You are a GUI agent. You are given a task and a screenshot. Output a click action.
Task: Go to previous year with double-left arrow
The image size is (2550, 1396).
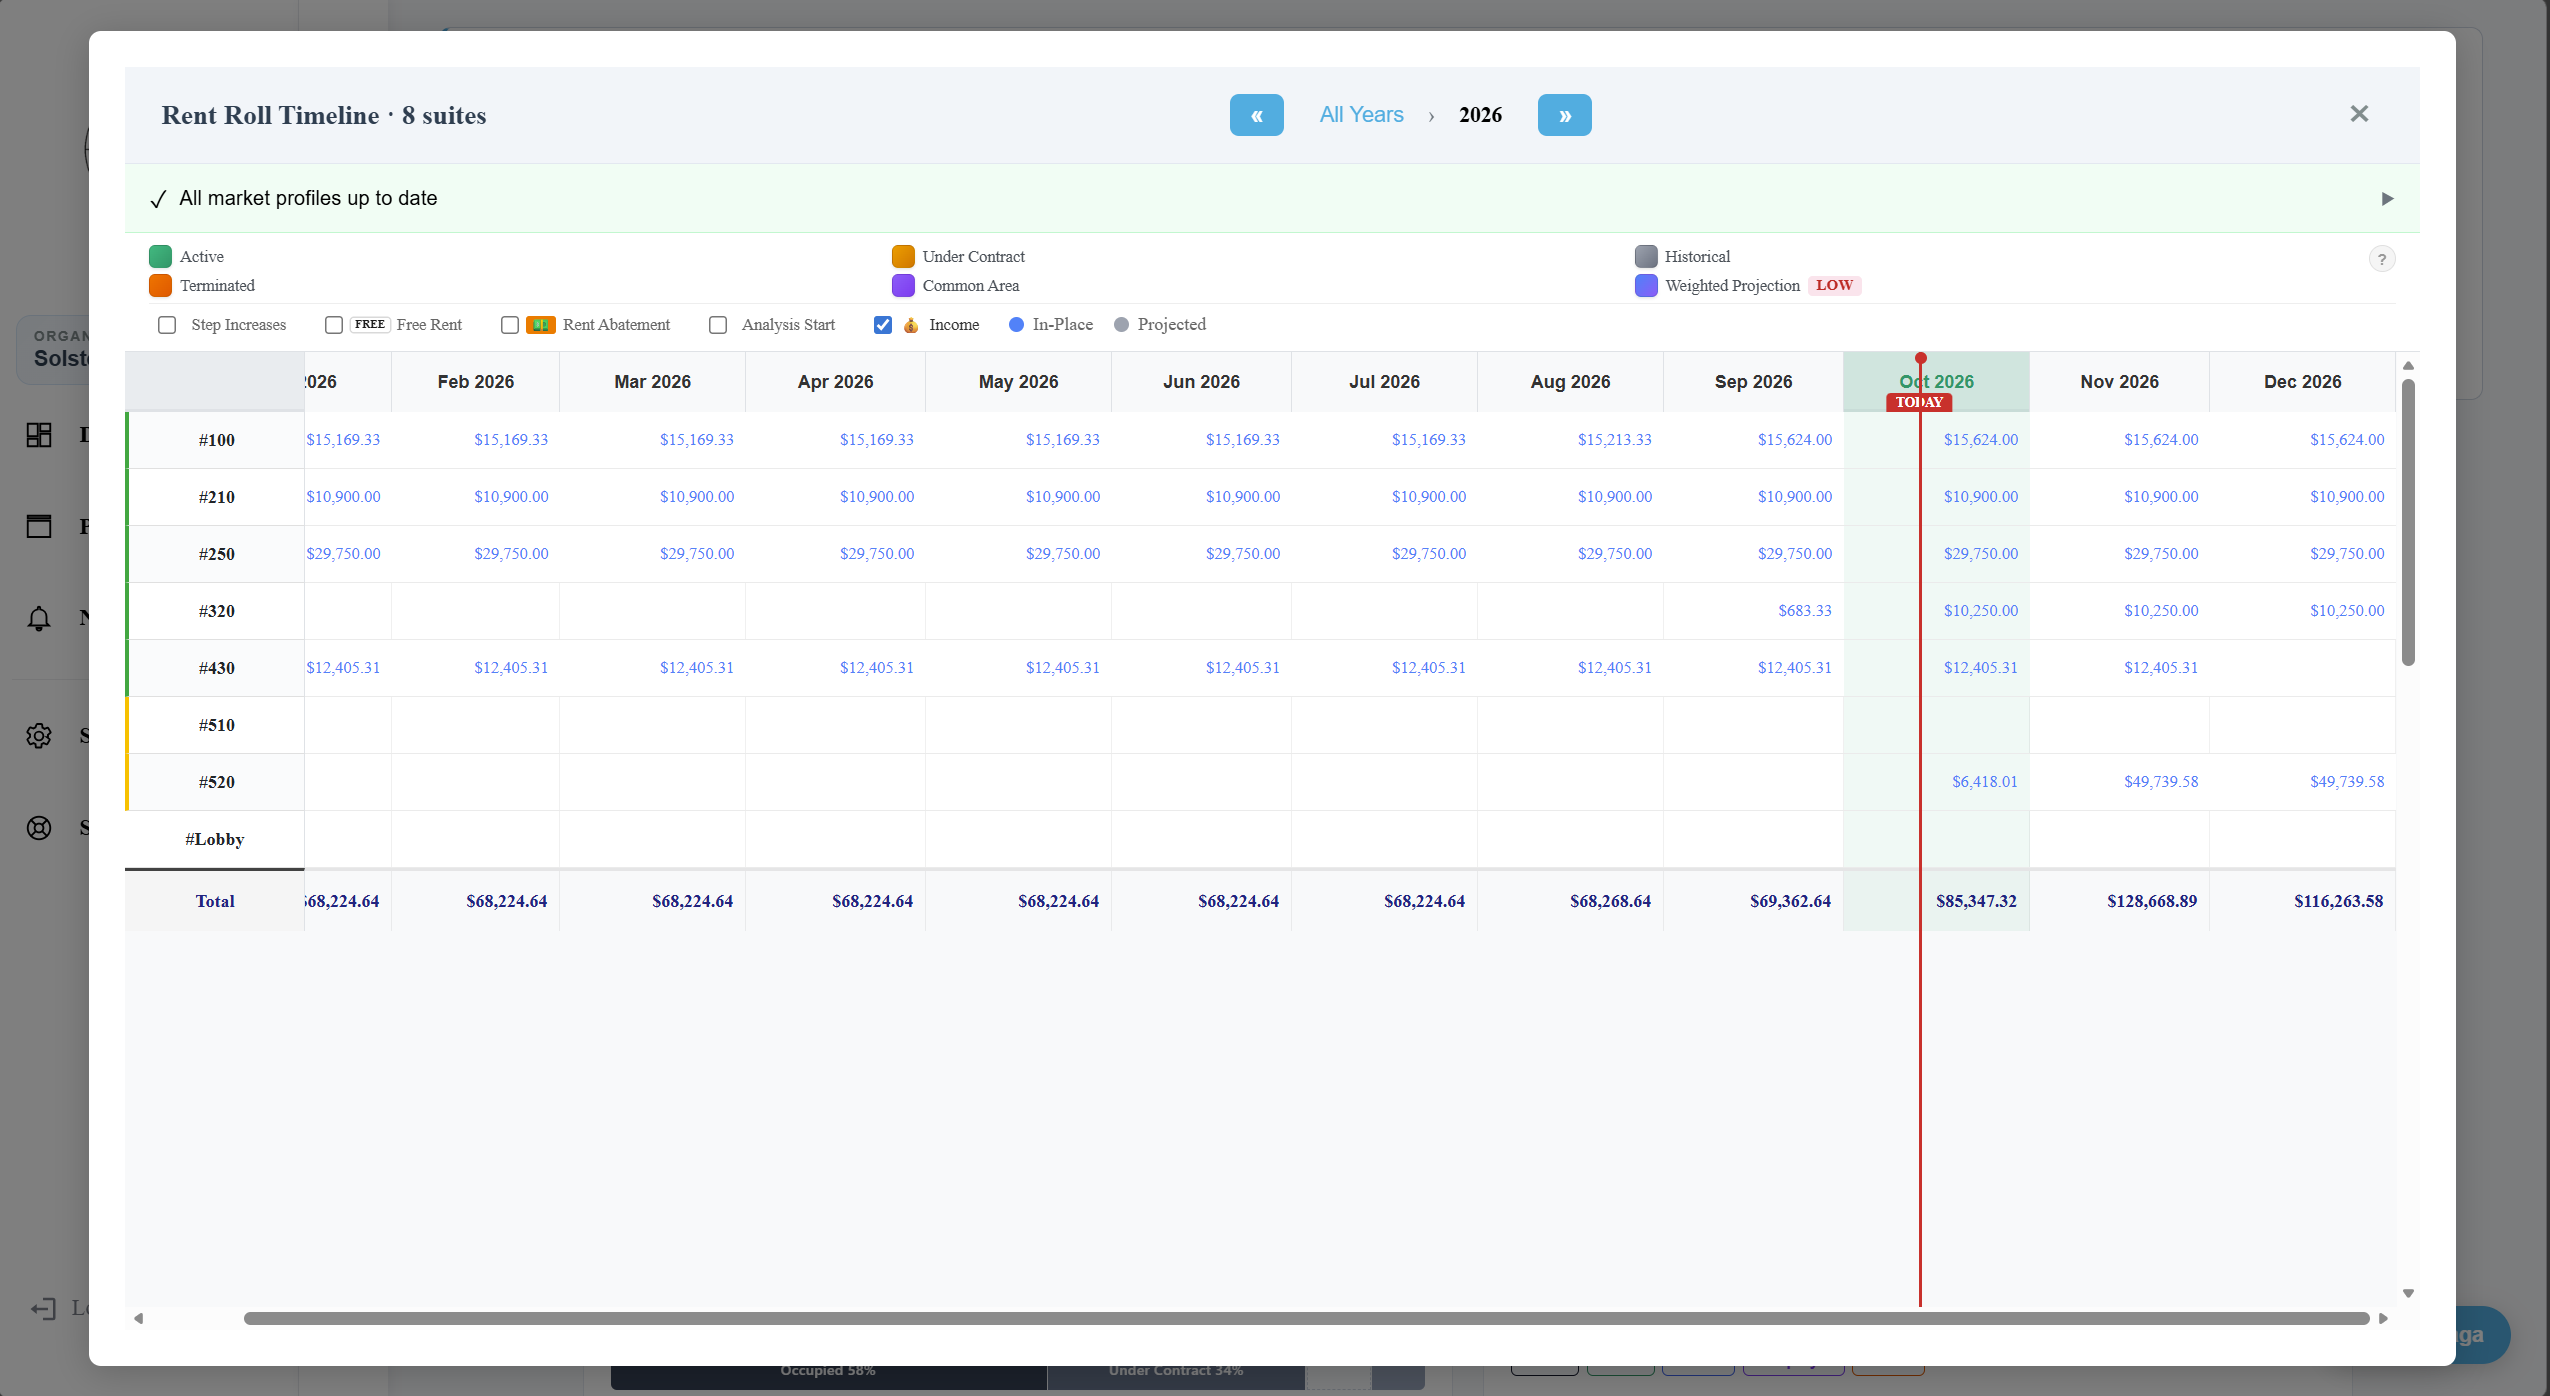pyautogui.click(x=1256, y=115)
